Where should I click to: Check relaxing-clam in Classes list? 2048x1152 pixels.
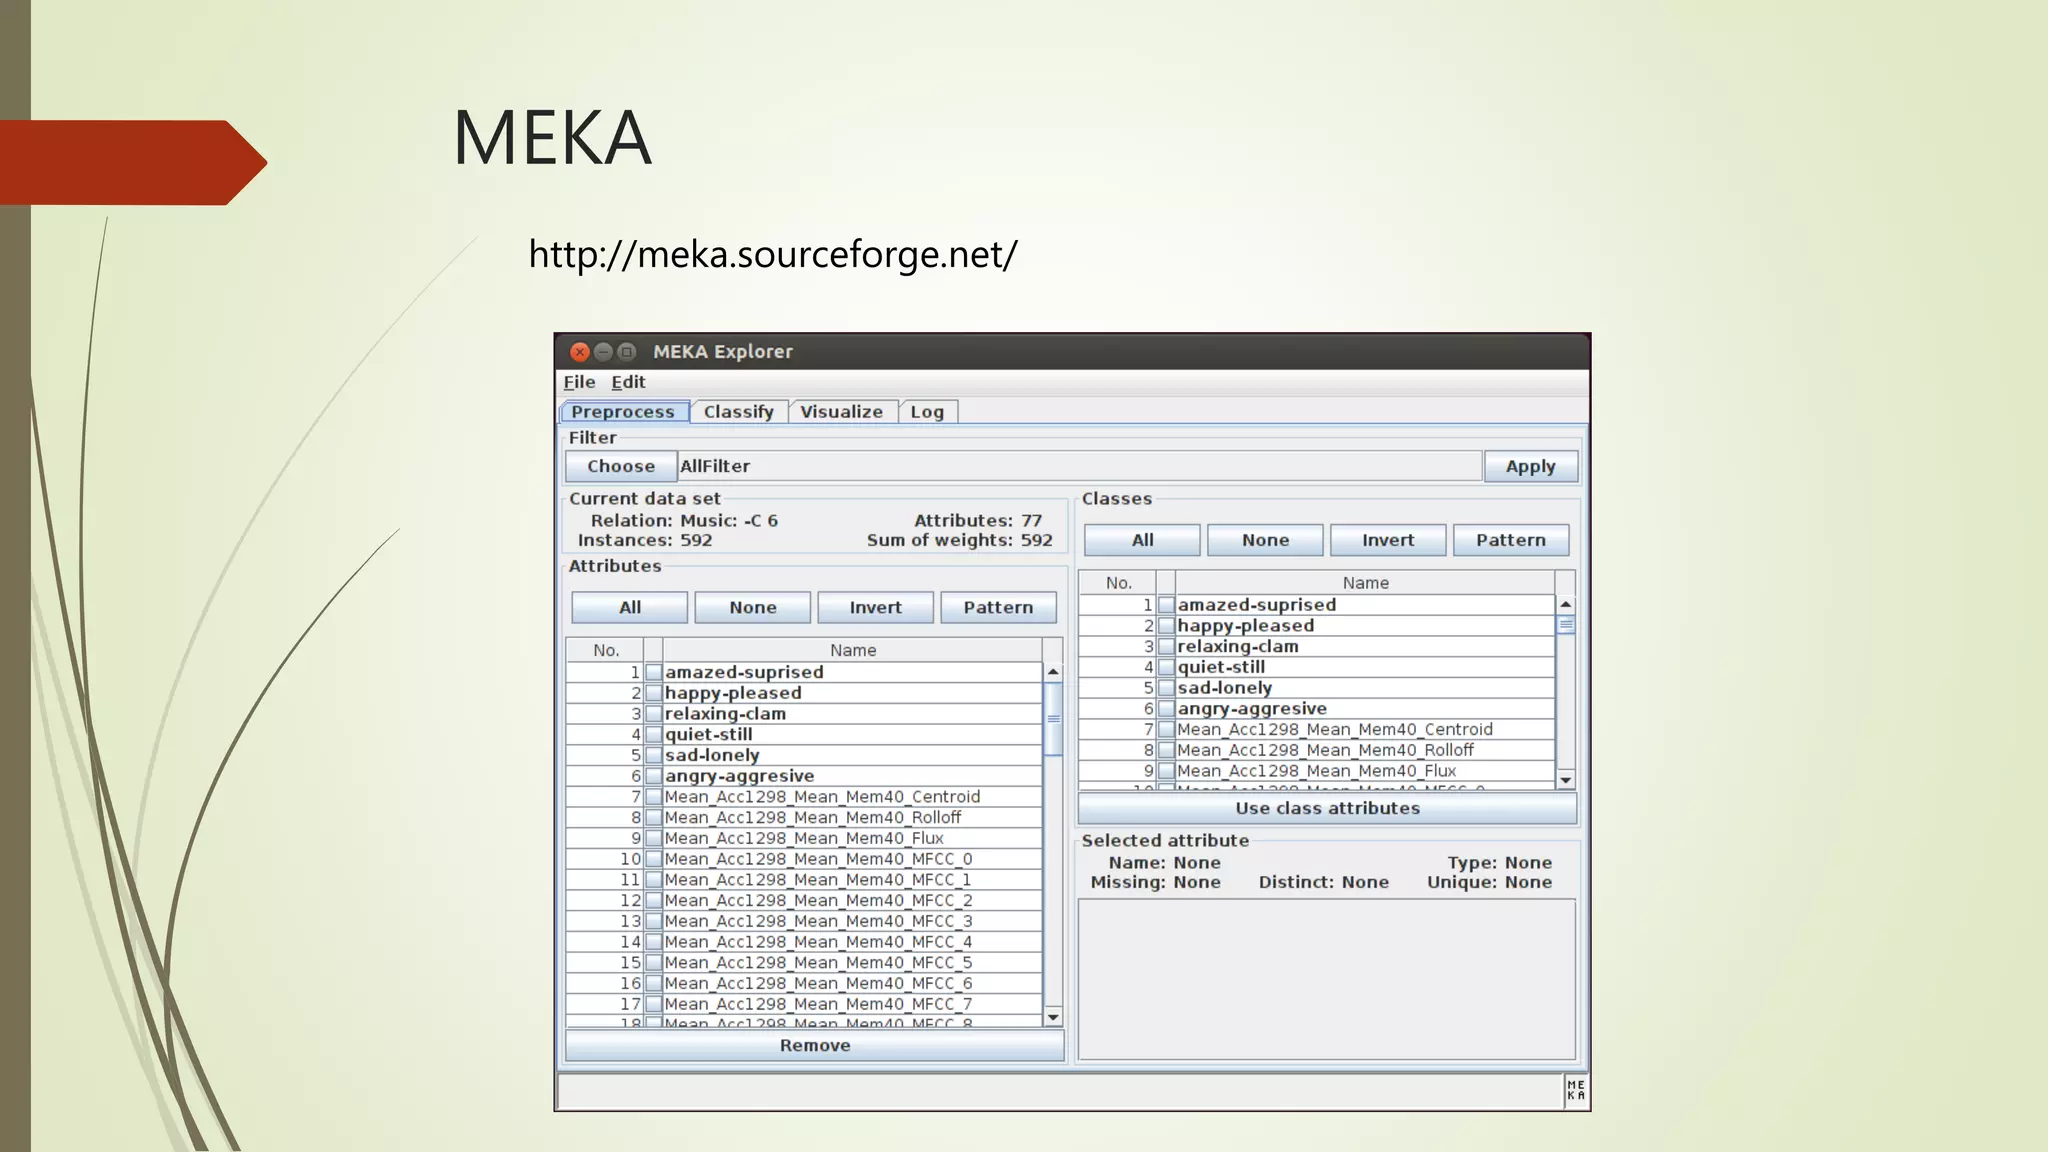pos(1166,646)
